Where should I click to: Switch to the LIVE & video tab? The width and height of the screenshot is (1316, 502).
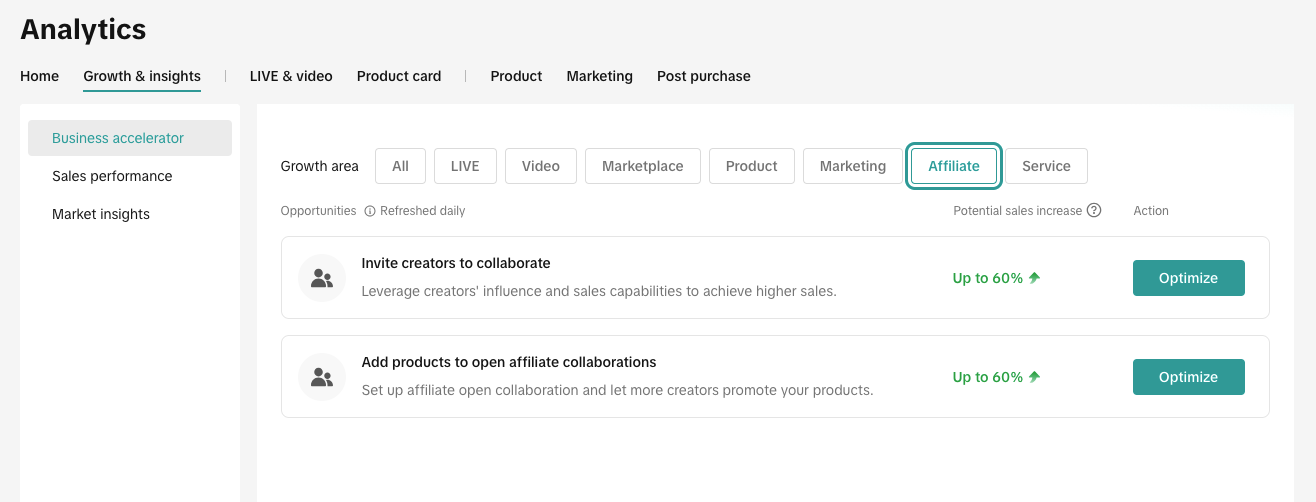pos(291,76)
